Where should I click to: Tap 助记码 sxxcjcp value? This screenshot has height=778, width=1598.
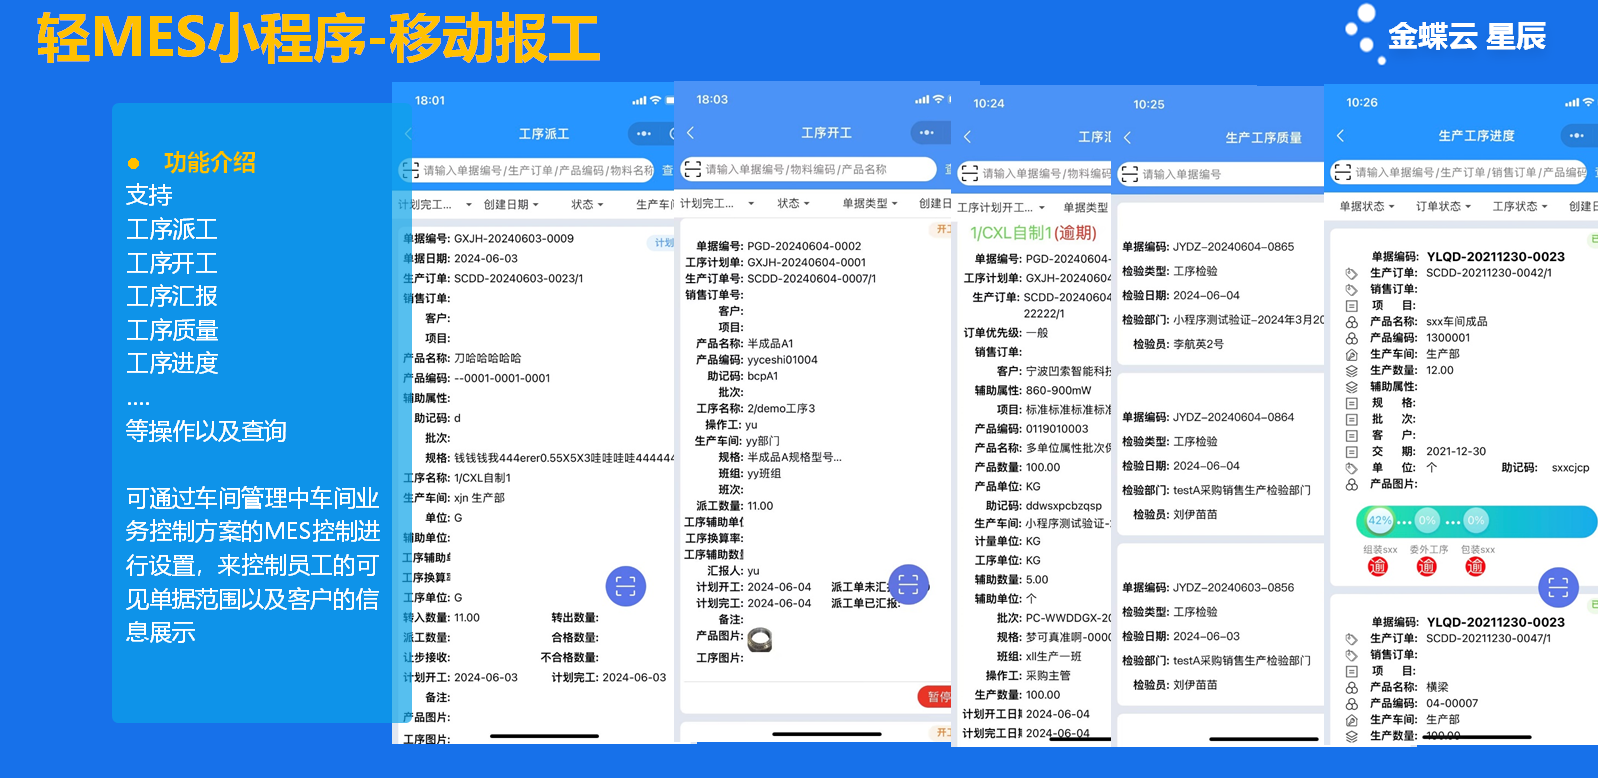[x=1570, y=467]
